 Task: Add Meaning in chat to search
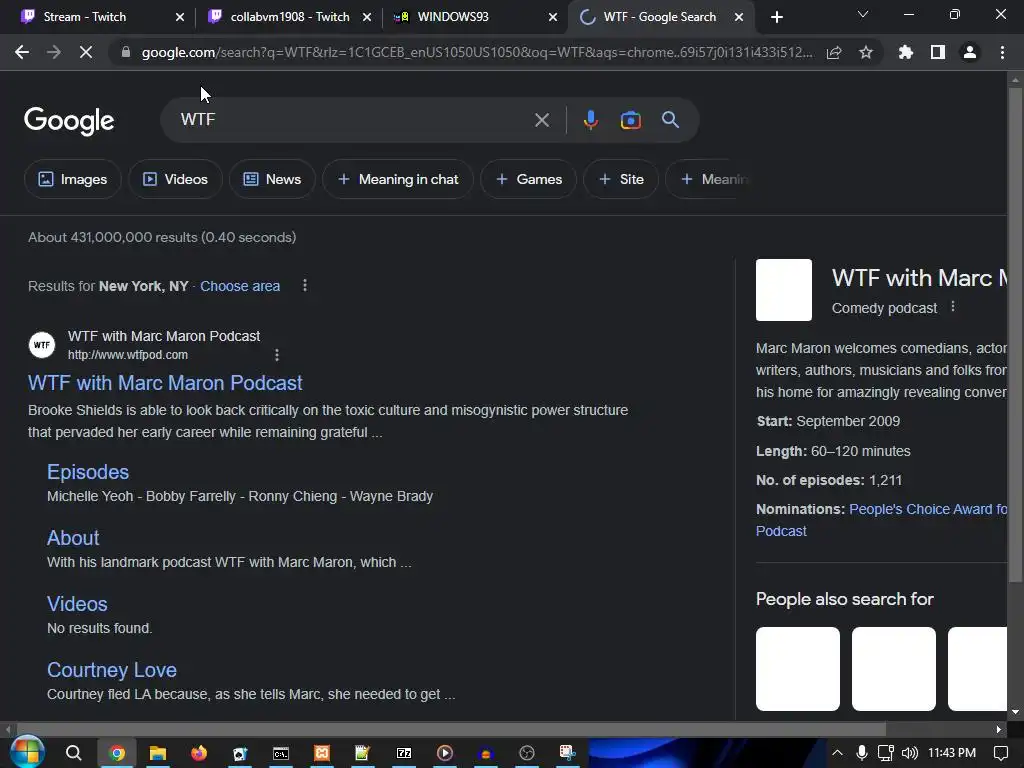(398, 179)
